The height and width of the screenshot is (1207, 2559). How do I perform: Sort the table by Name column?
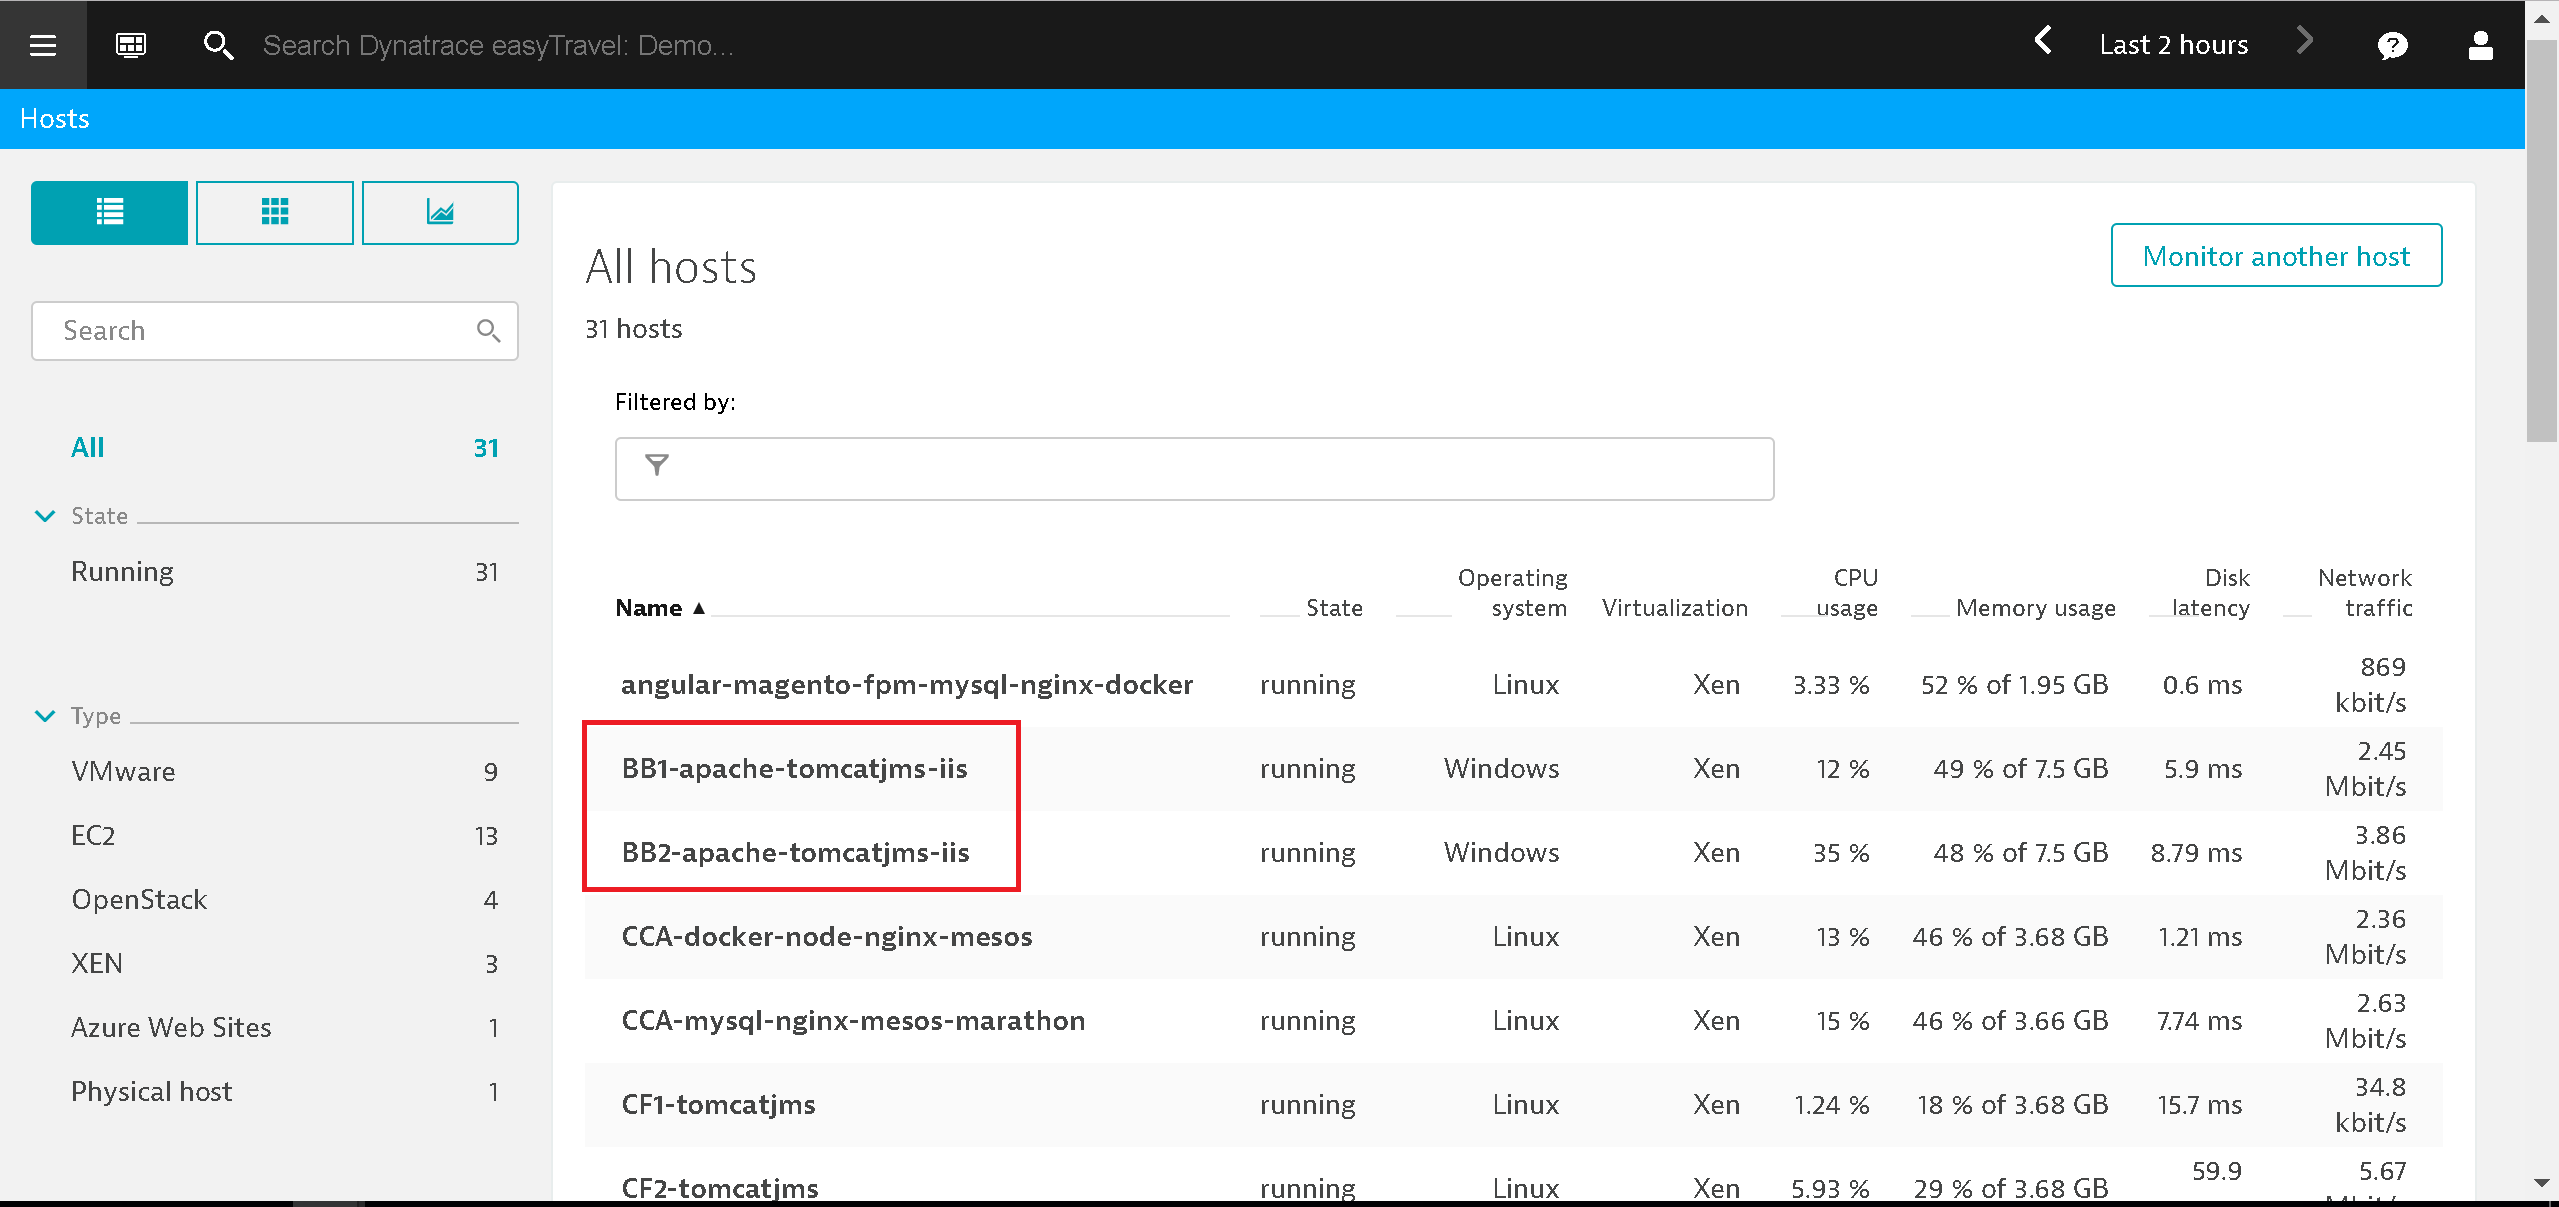[649, 608]
